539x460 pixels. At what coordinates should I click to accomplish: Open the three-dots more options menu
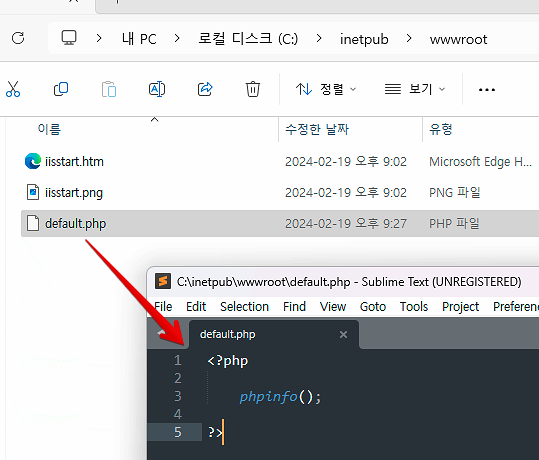[487, 90]
